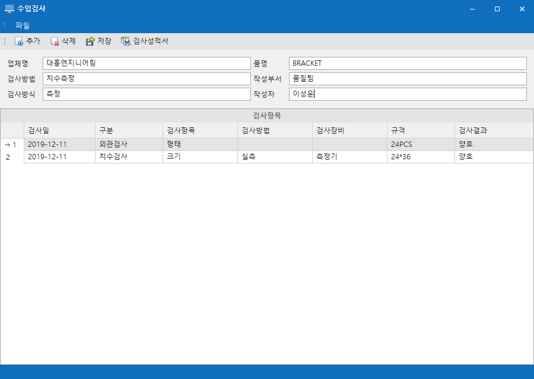Click the 구분 column header
This screenshot has height=379, width=534.
click(129, 130)
